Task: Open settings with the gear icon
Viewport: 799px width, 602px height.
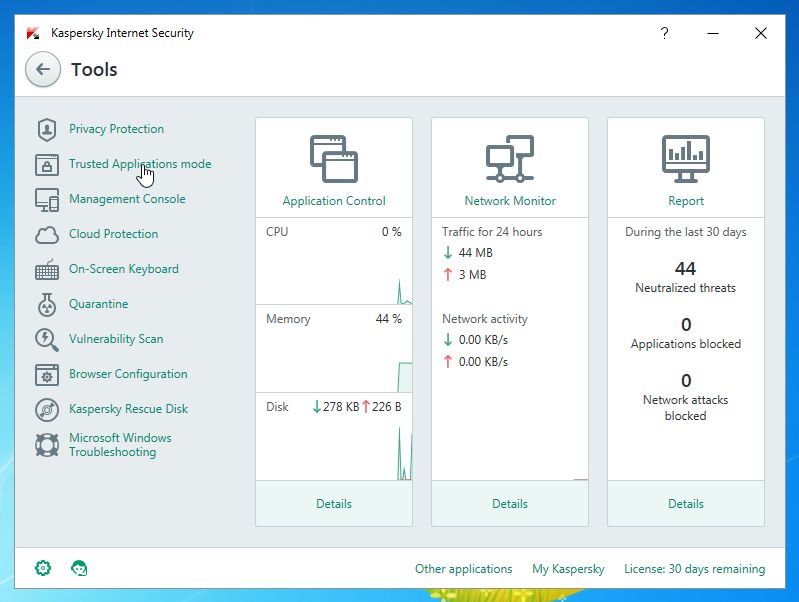Action: (43, 568)
